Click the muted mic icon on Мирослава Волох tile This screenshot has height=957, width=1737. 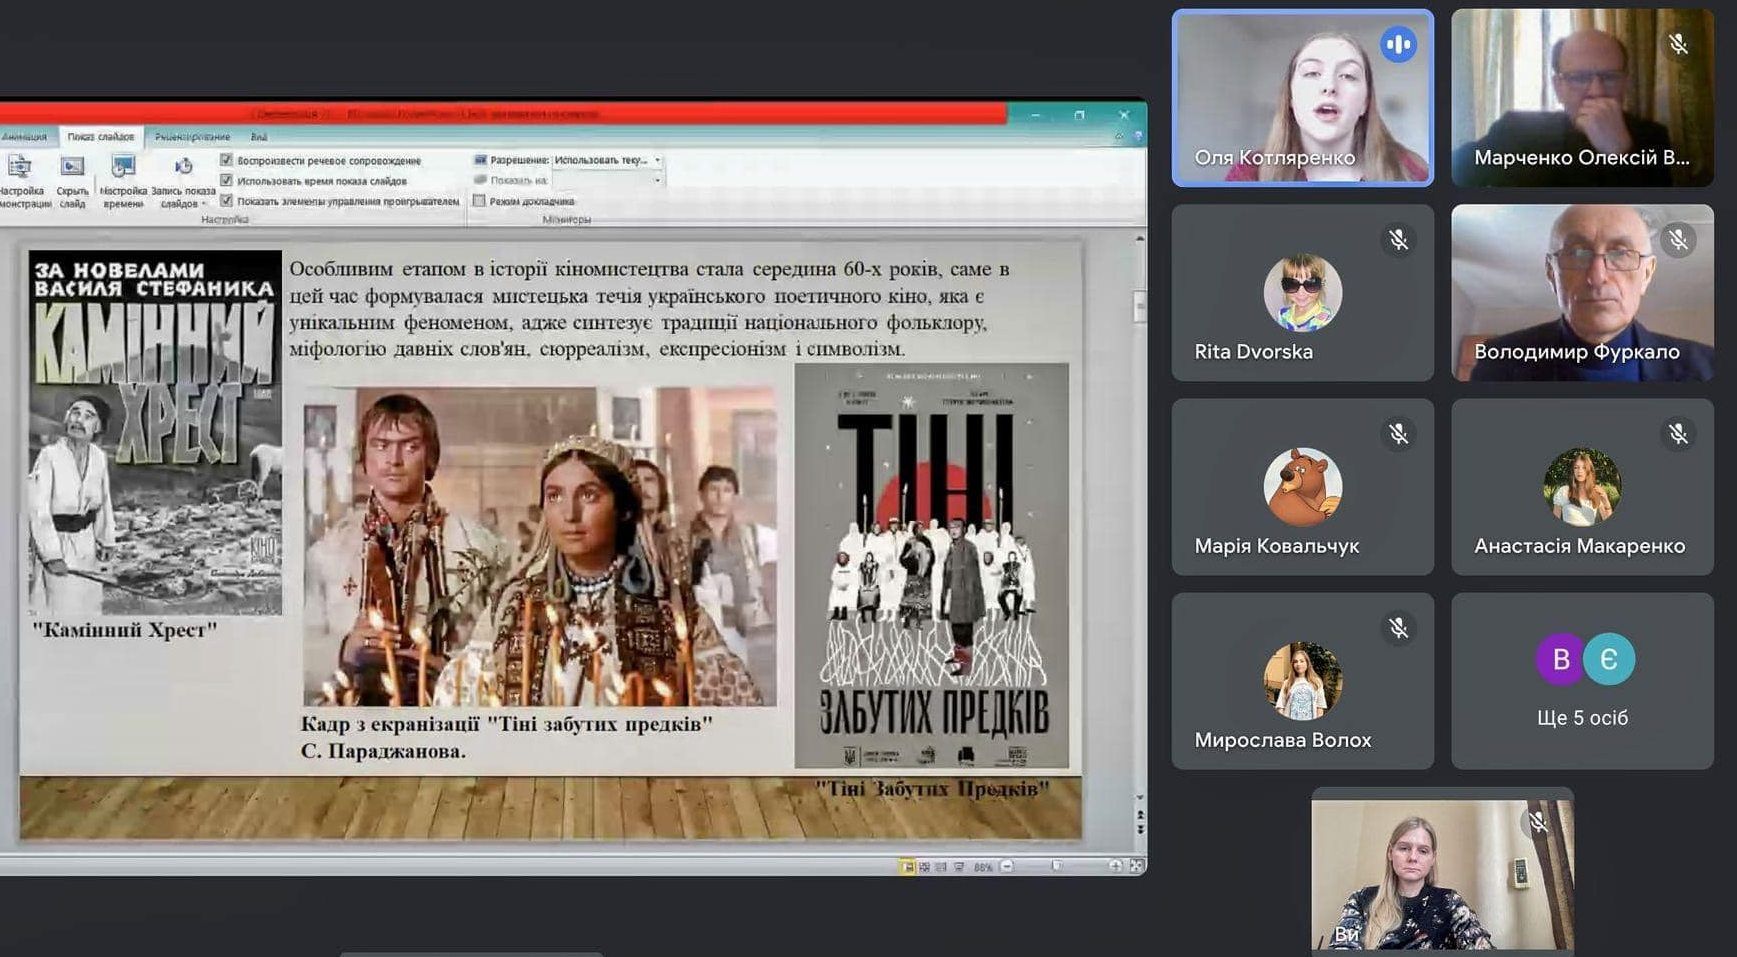[1398, 628]
